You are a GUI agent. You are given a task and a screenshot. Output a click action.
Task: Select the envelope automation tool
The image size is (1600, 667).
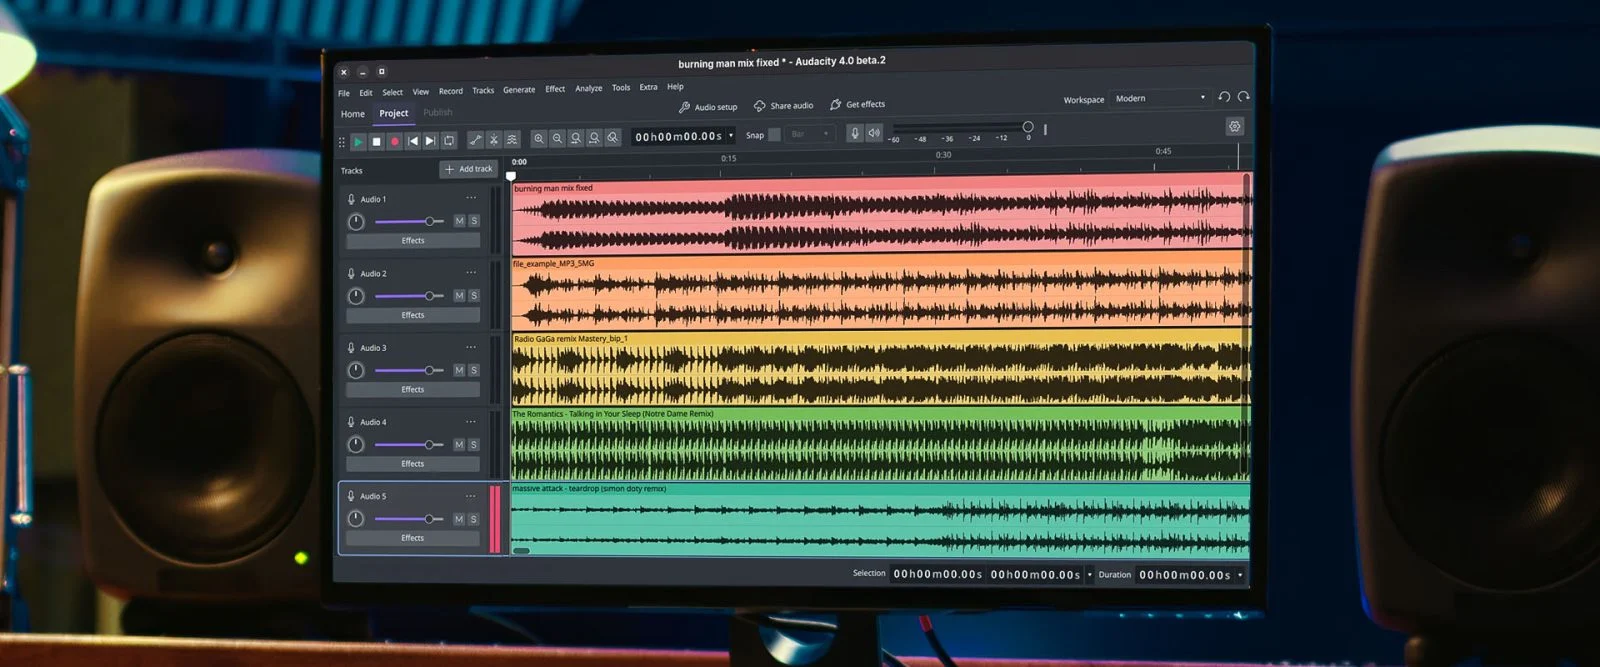476,140
